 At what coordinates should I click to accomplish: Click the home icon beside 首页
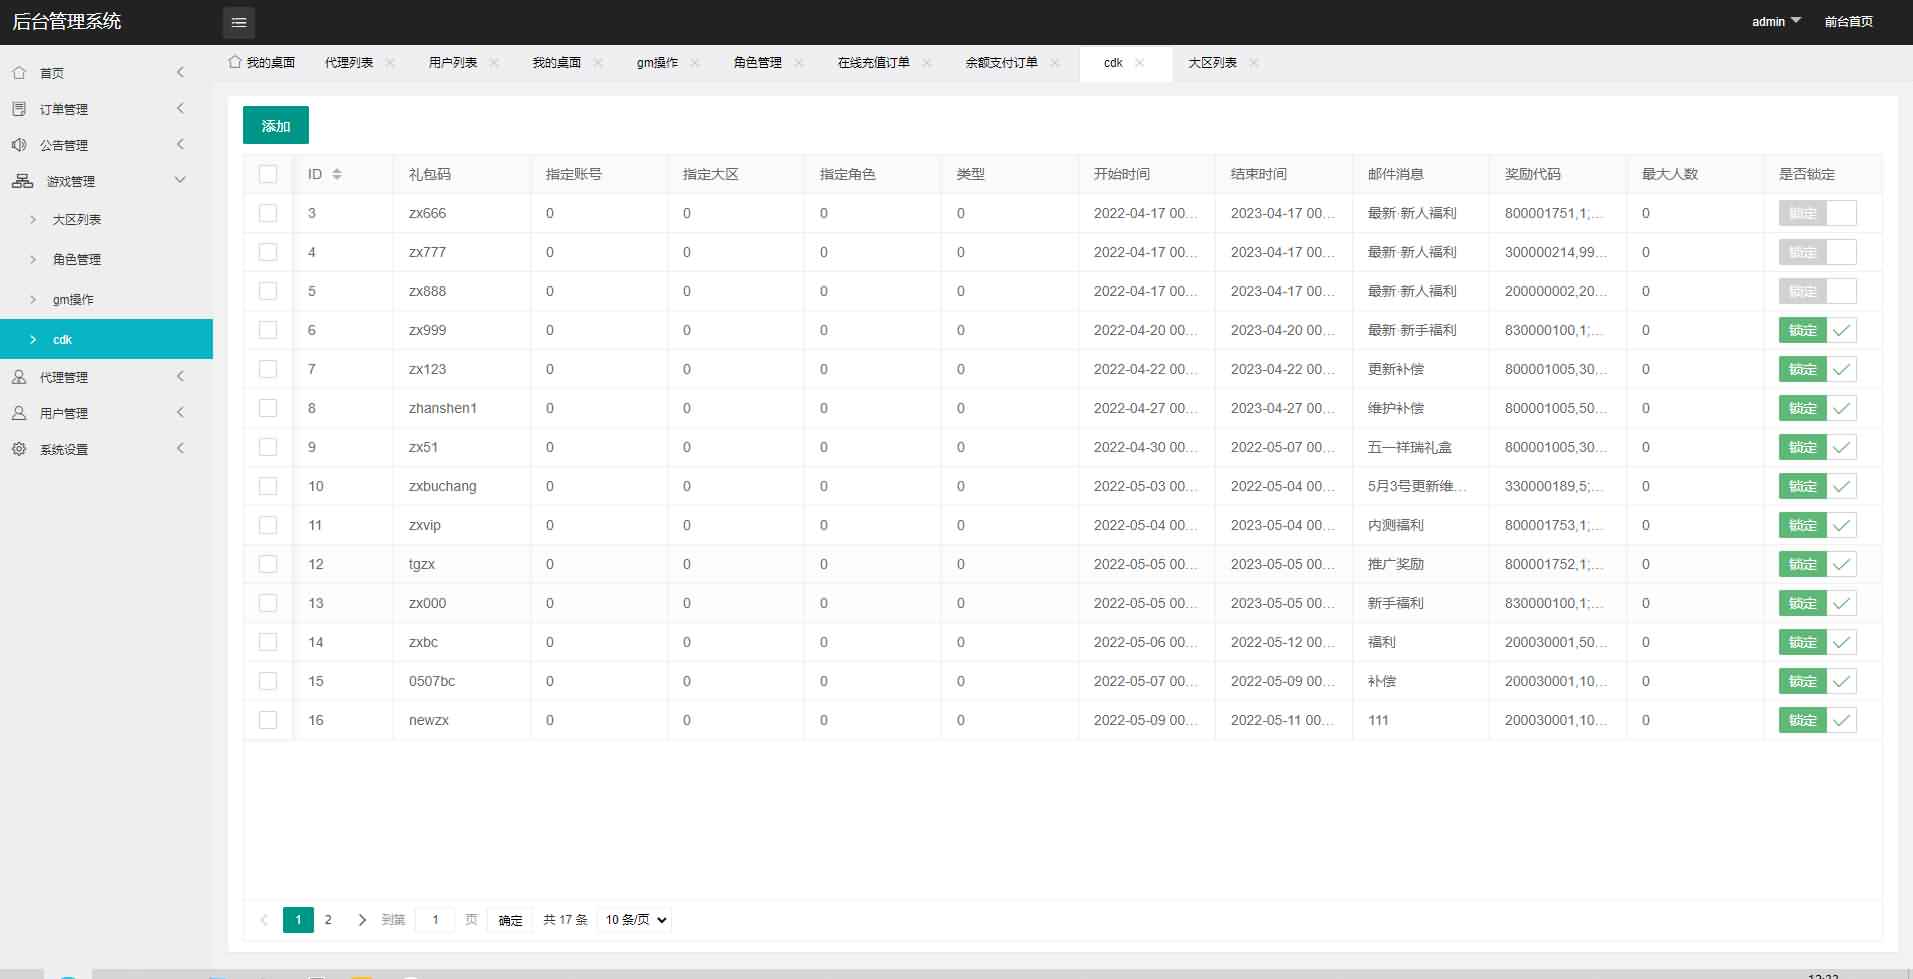19,72
